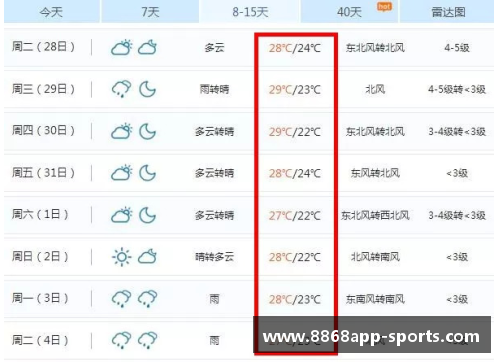Click night rain icon for 周二（4日）

pyautogui.click(x=147, y=340)
